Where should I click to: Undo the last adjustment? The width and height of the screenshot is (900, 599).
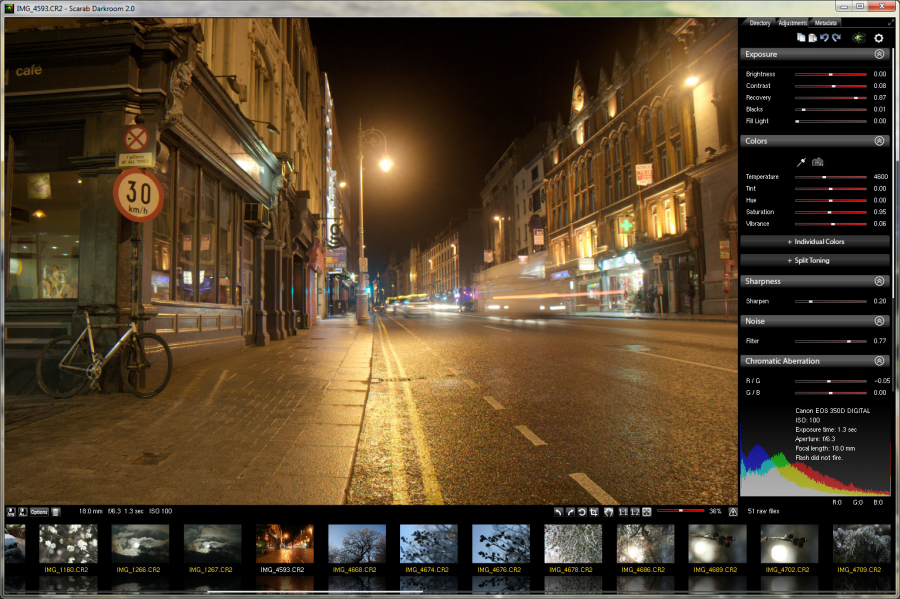[824, 38]
